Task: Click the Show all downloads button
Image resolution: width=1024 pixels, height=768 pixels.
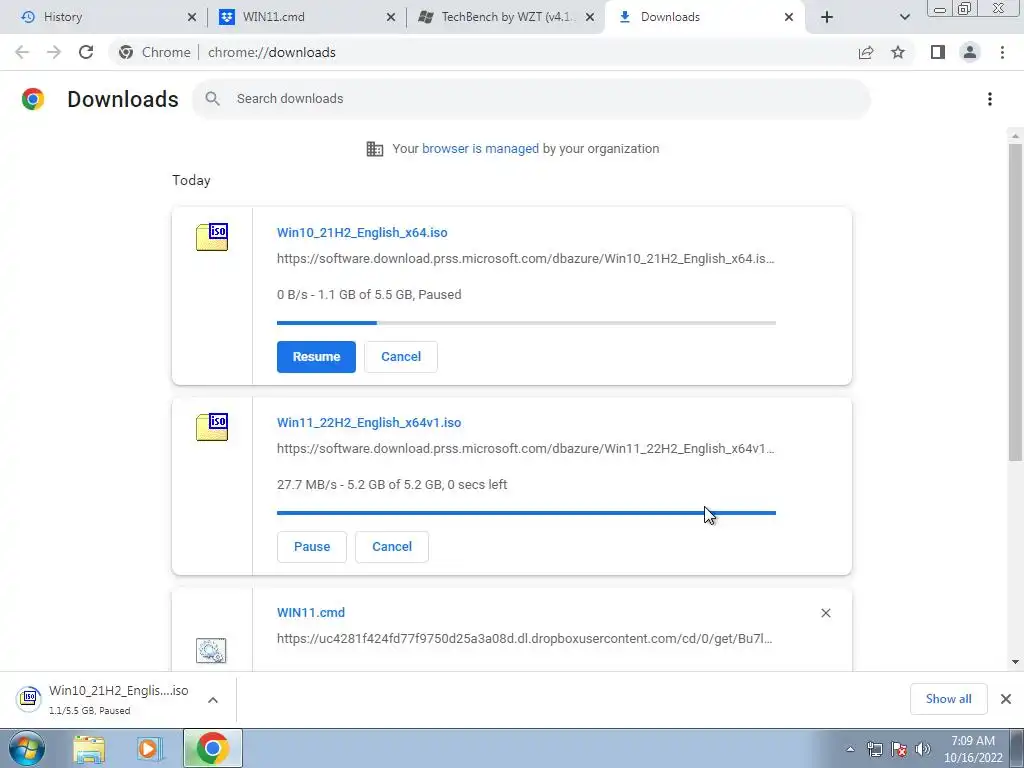Action: click(x=948, y=699)
